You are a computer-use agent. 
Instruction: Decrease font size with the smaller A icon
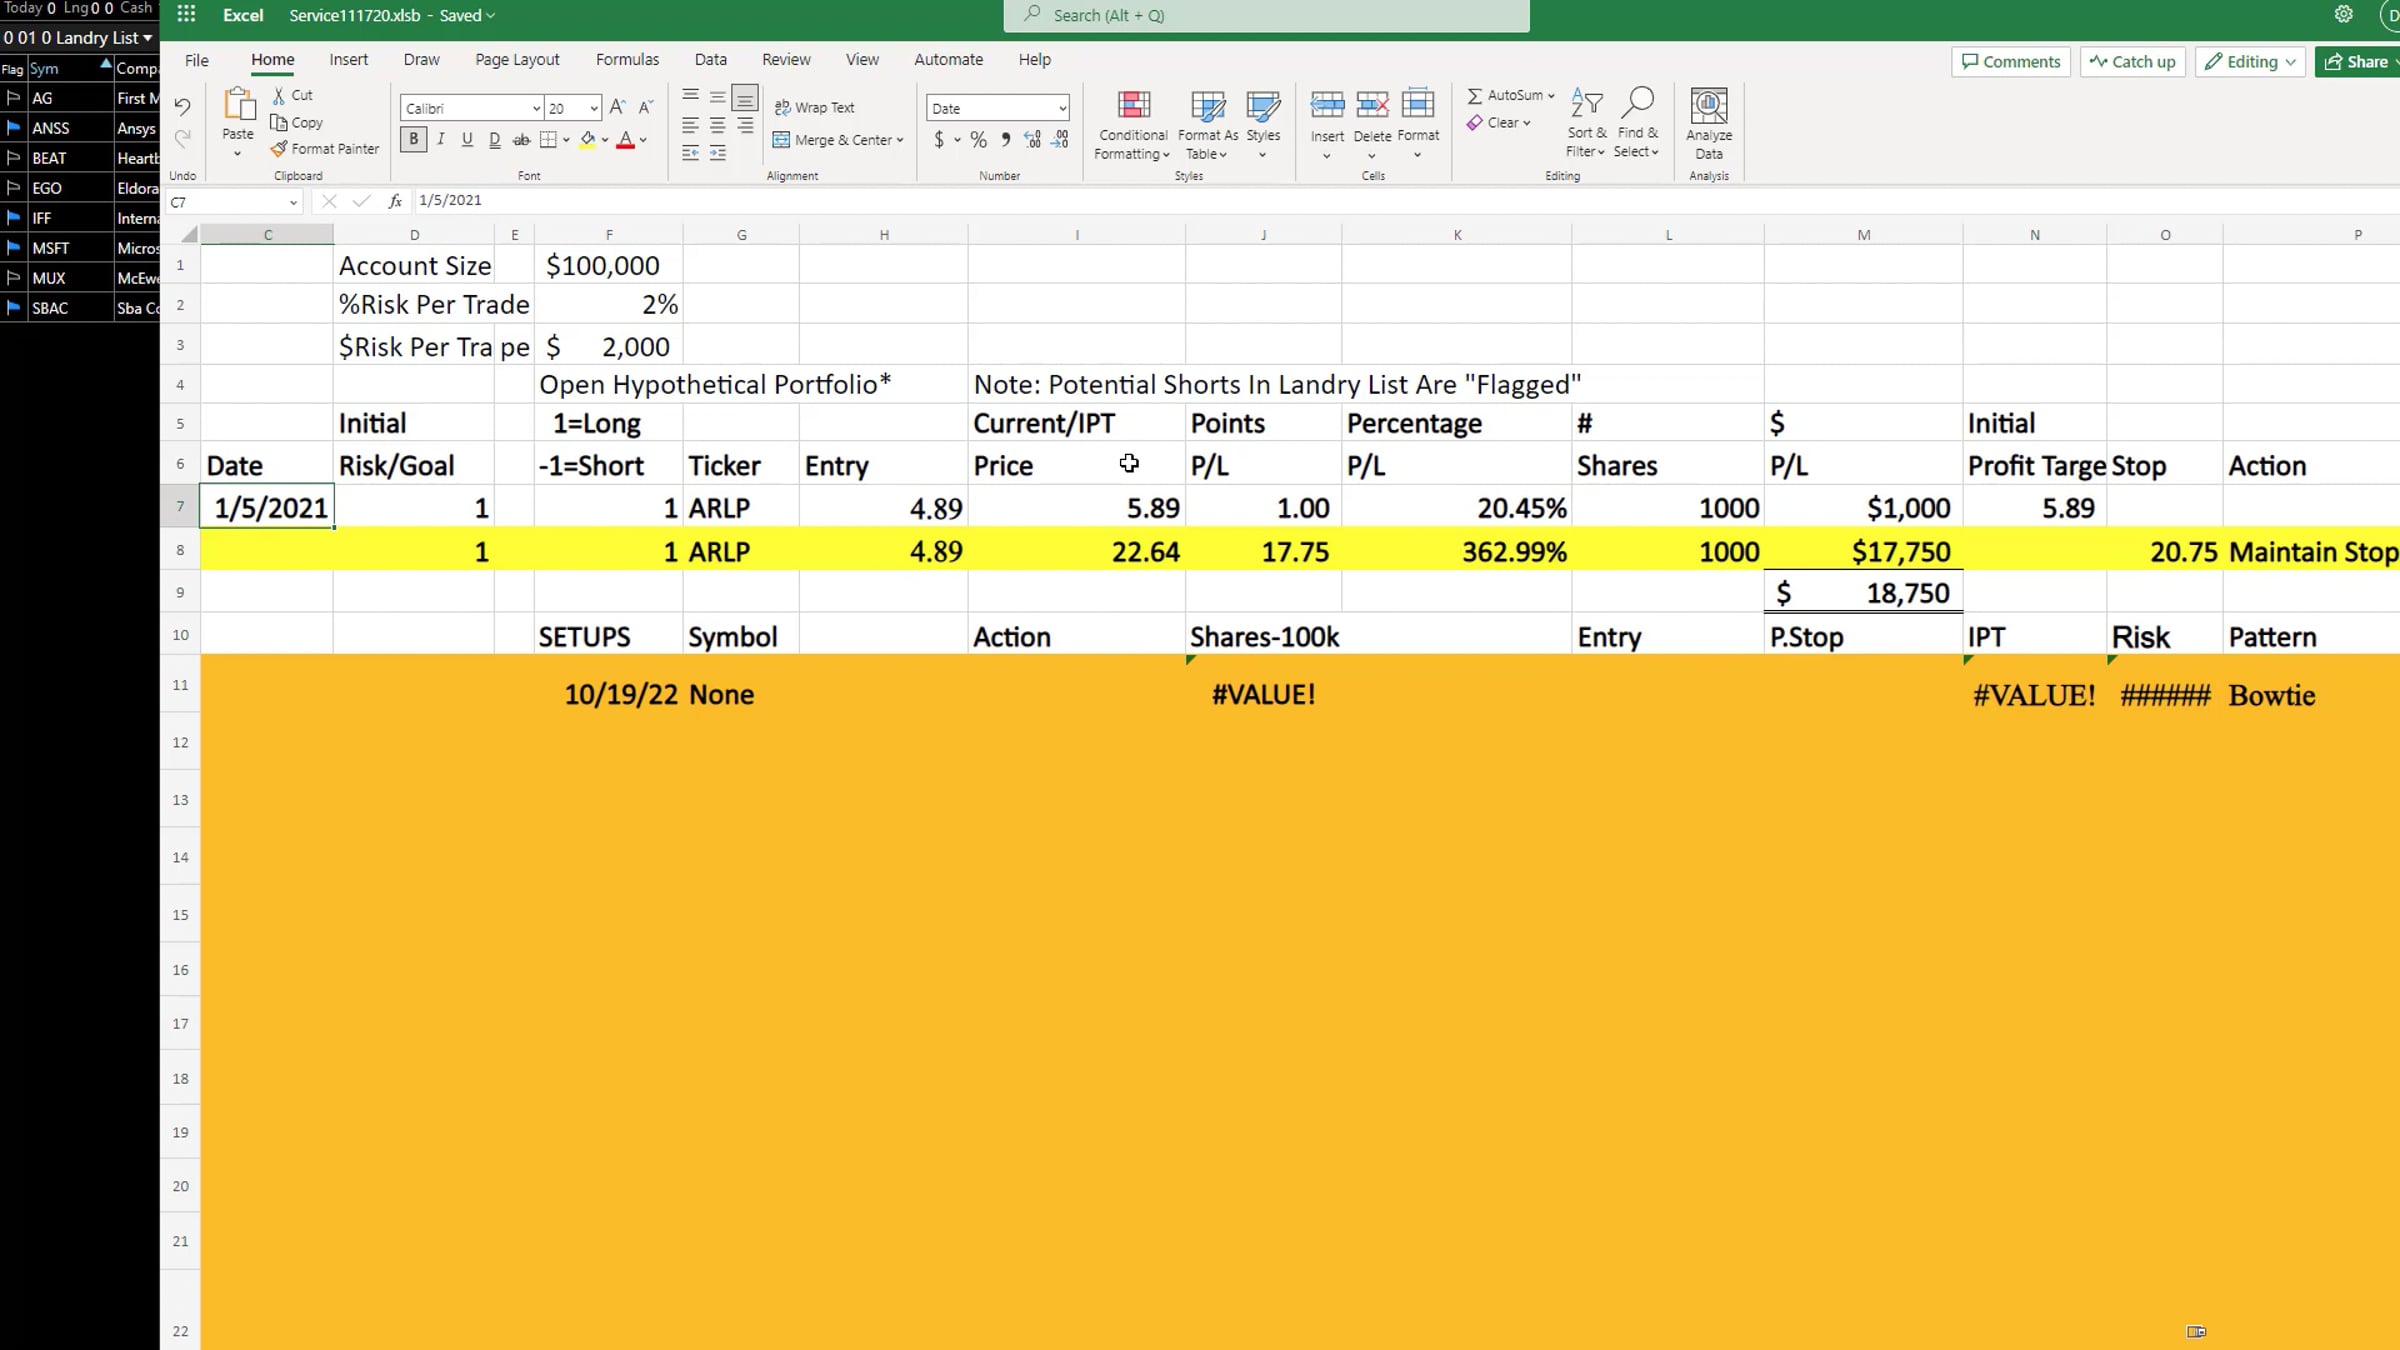[646, 107]
